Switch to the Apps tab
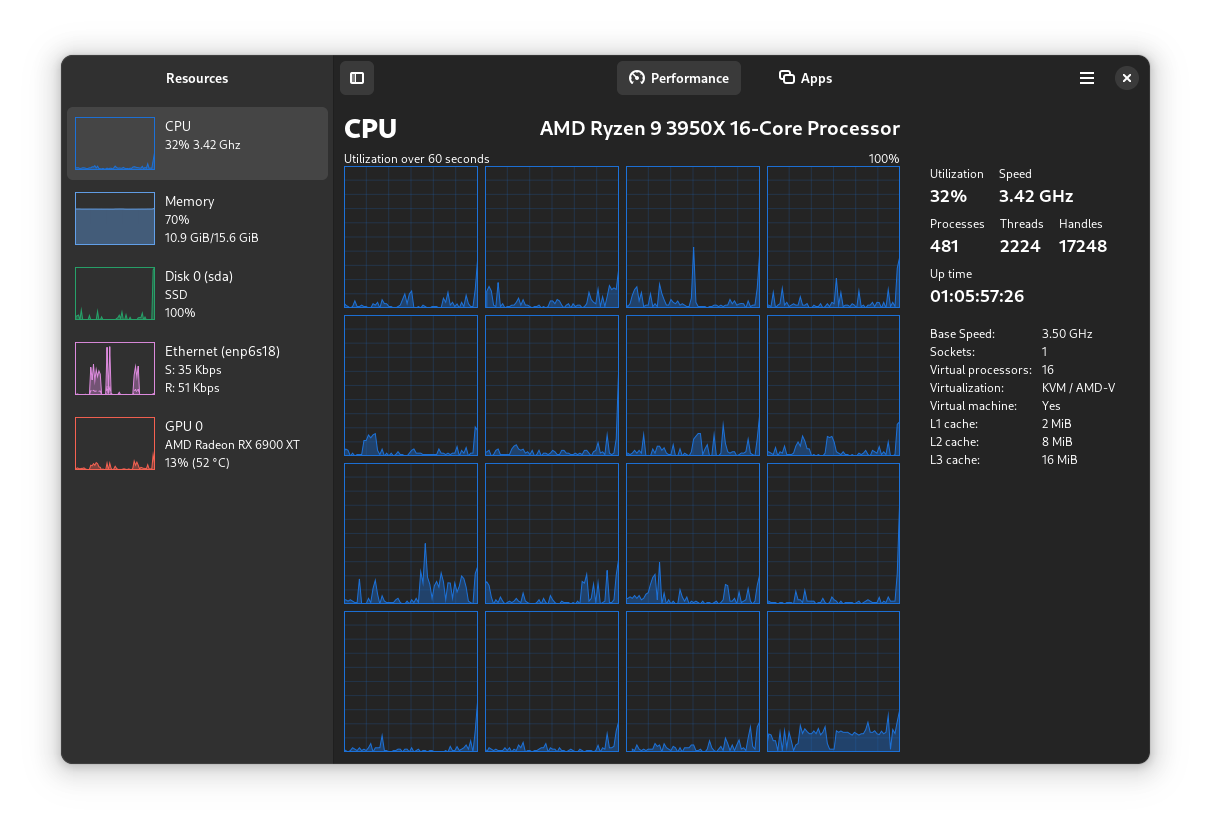 805,78
